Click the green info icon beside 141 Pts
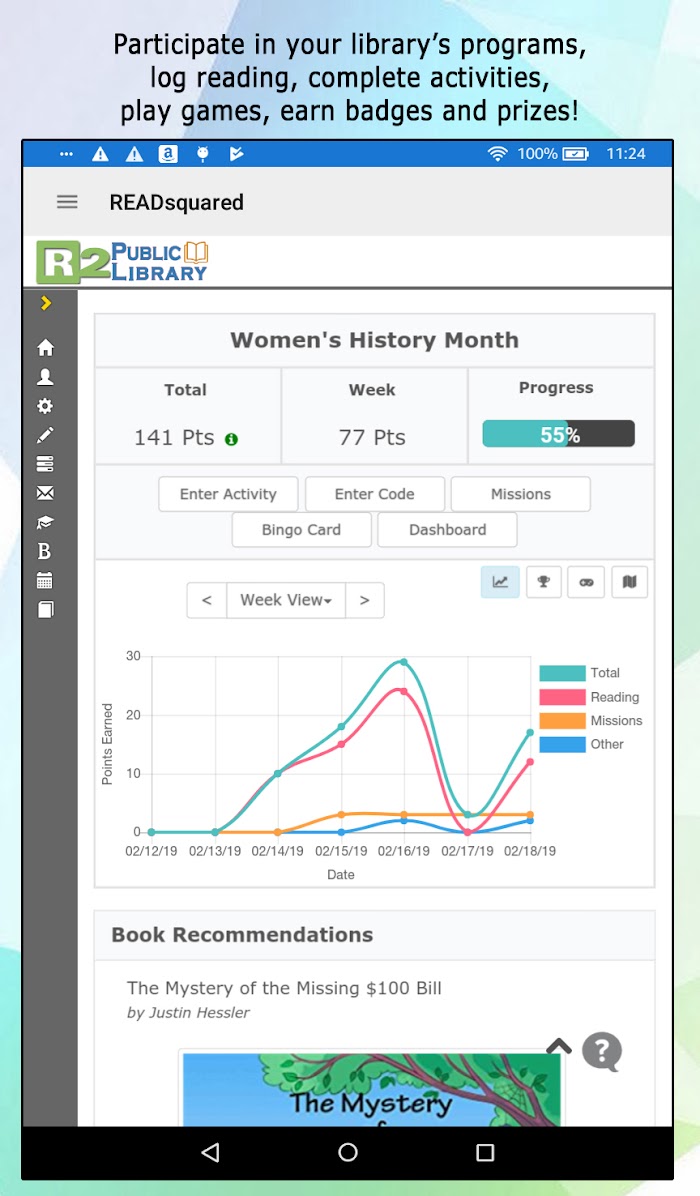 pyautogui.click(x=231, y=439)
